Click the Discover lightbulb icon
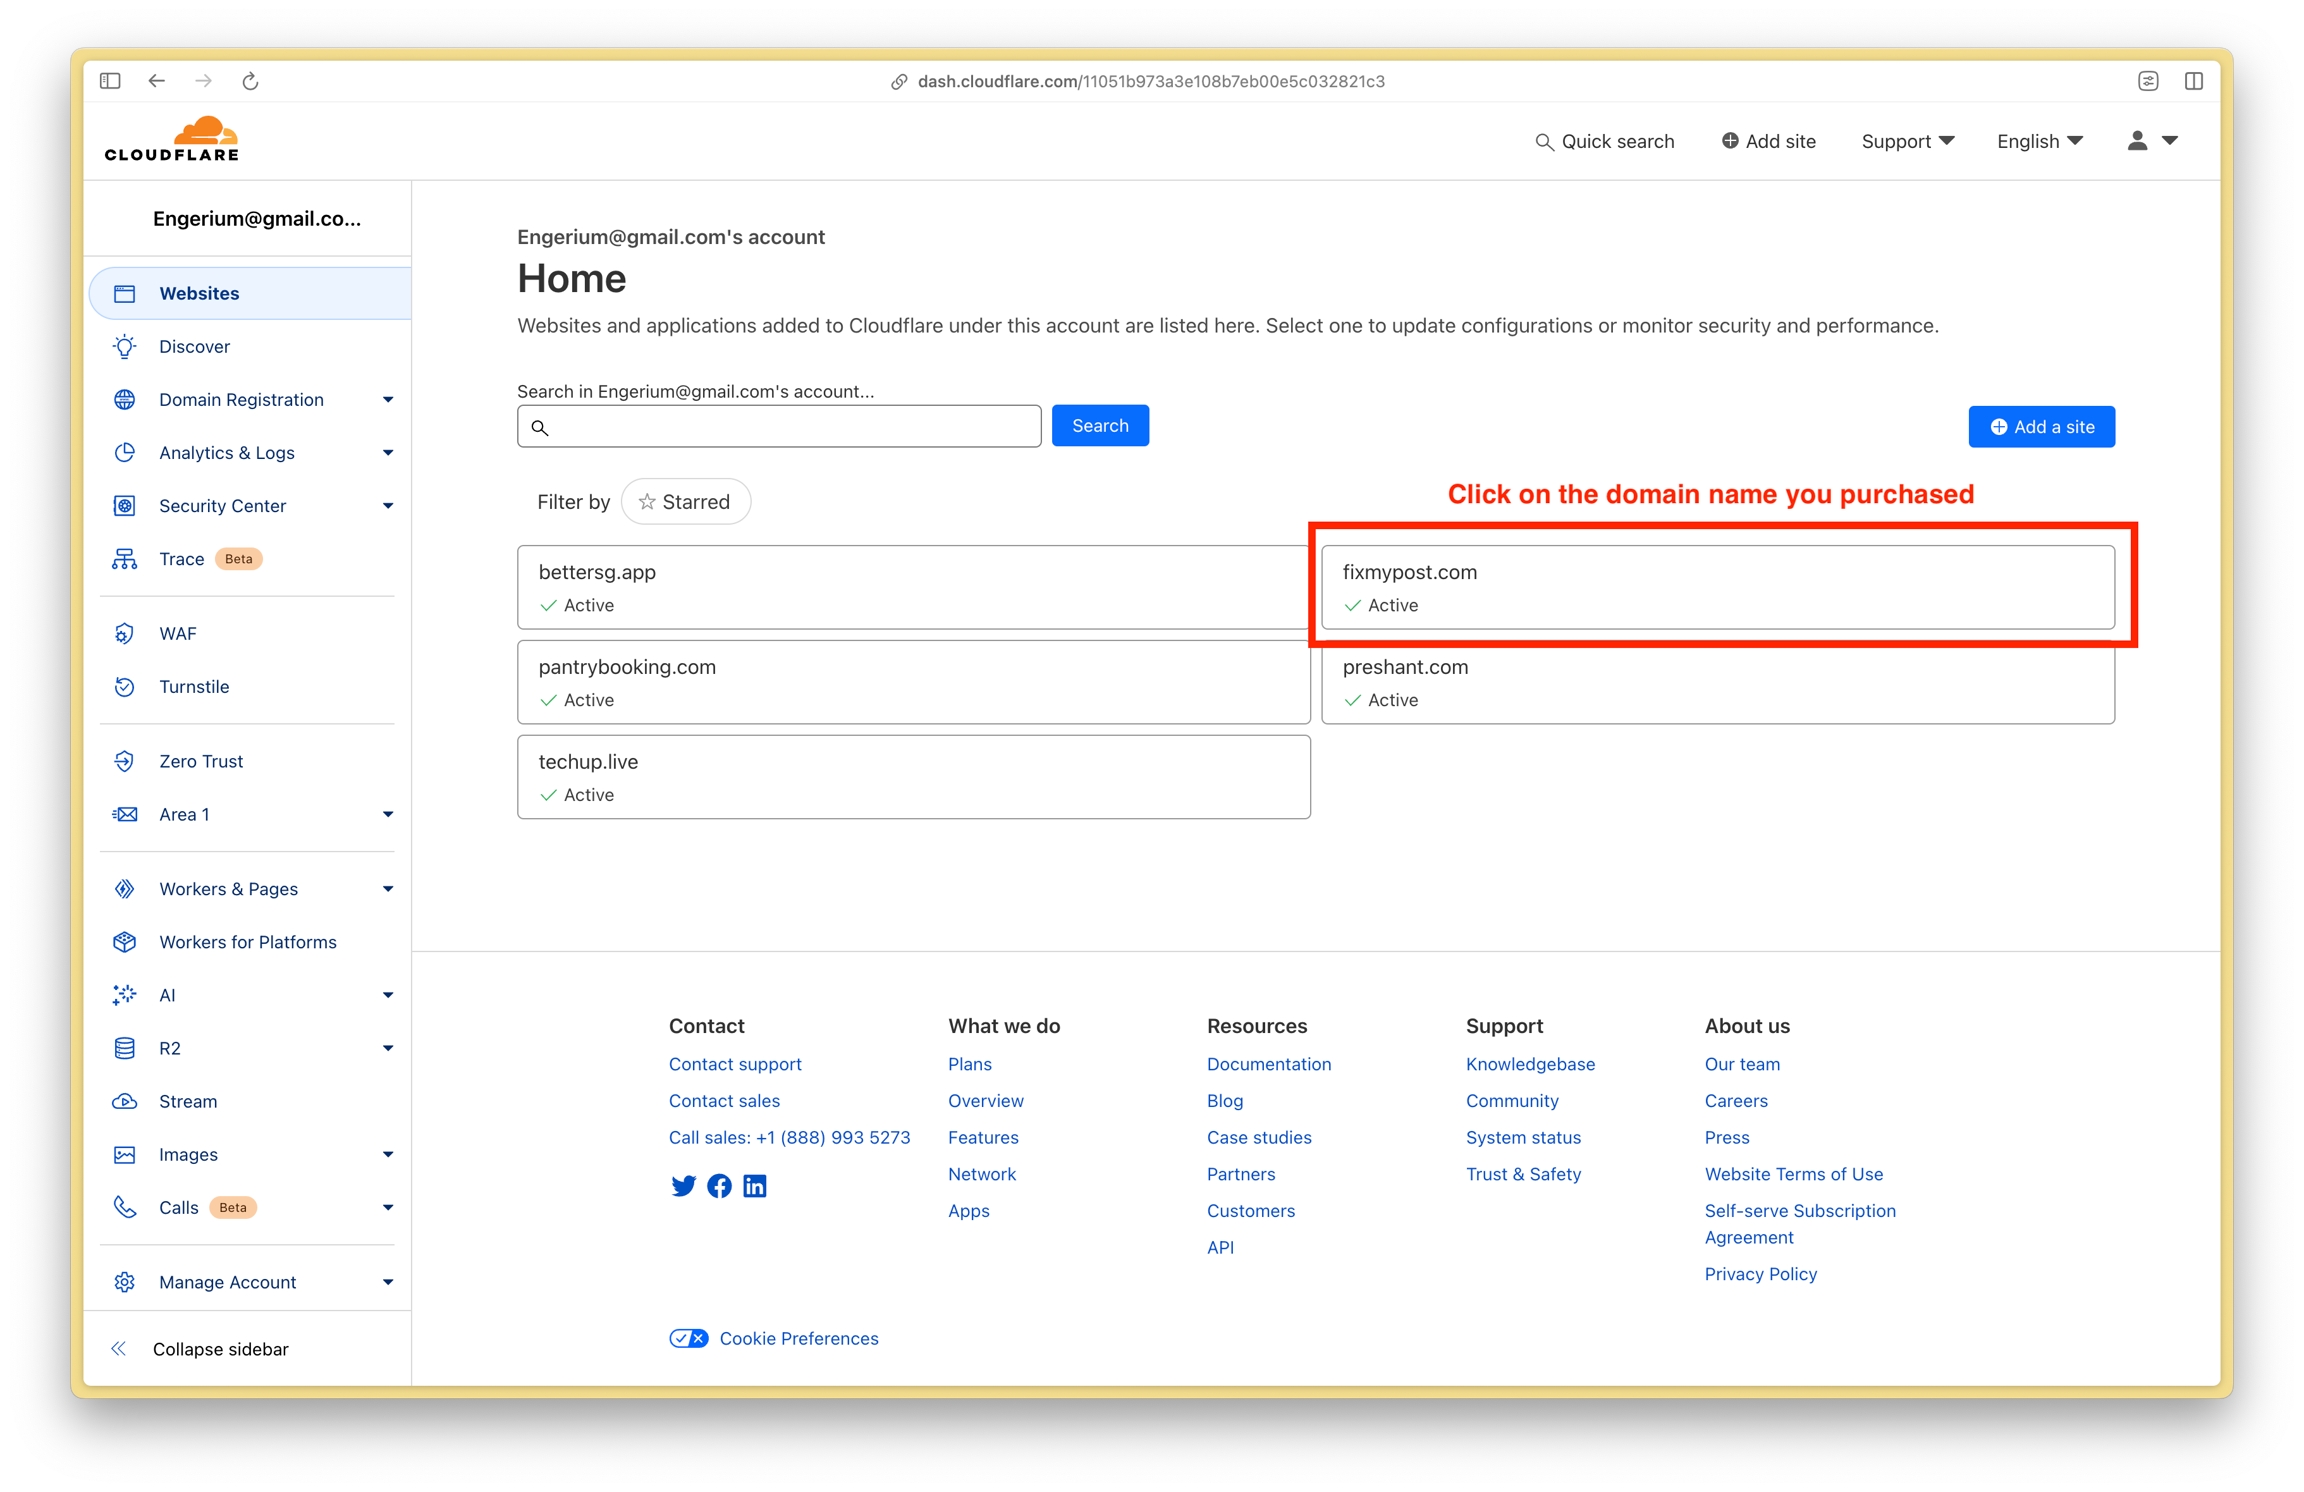2304x1492 pixels. tap(125, 346)
